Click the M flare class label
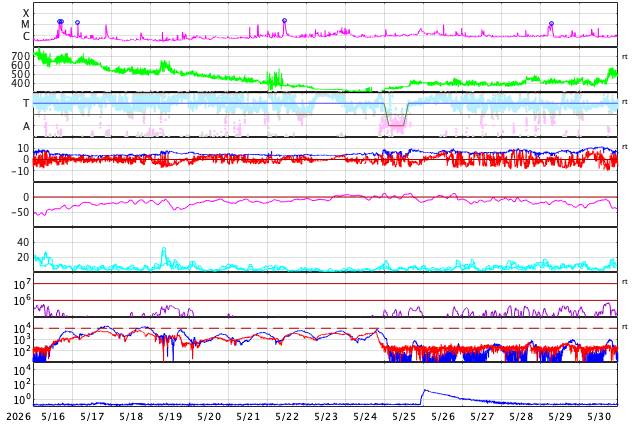The height and width of the screenshot is (424, 634). click(26, 25)
